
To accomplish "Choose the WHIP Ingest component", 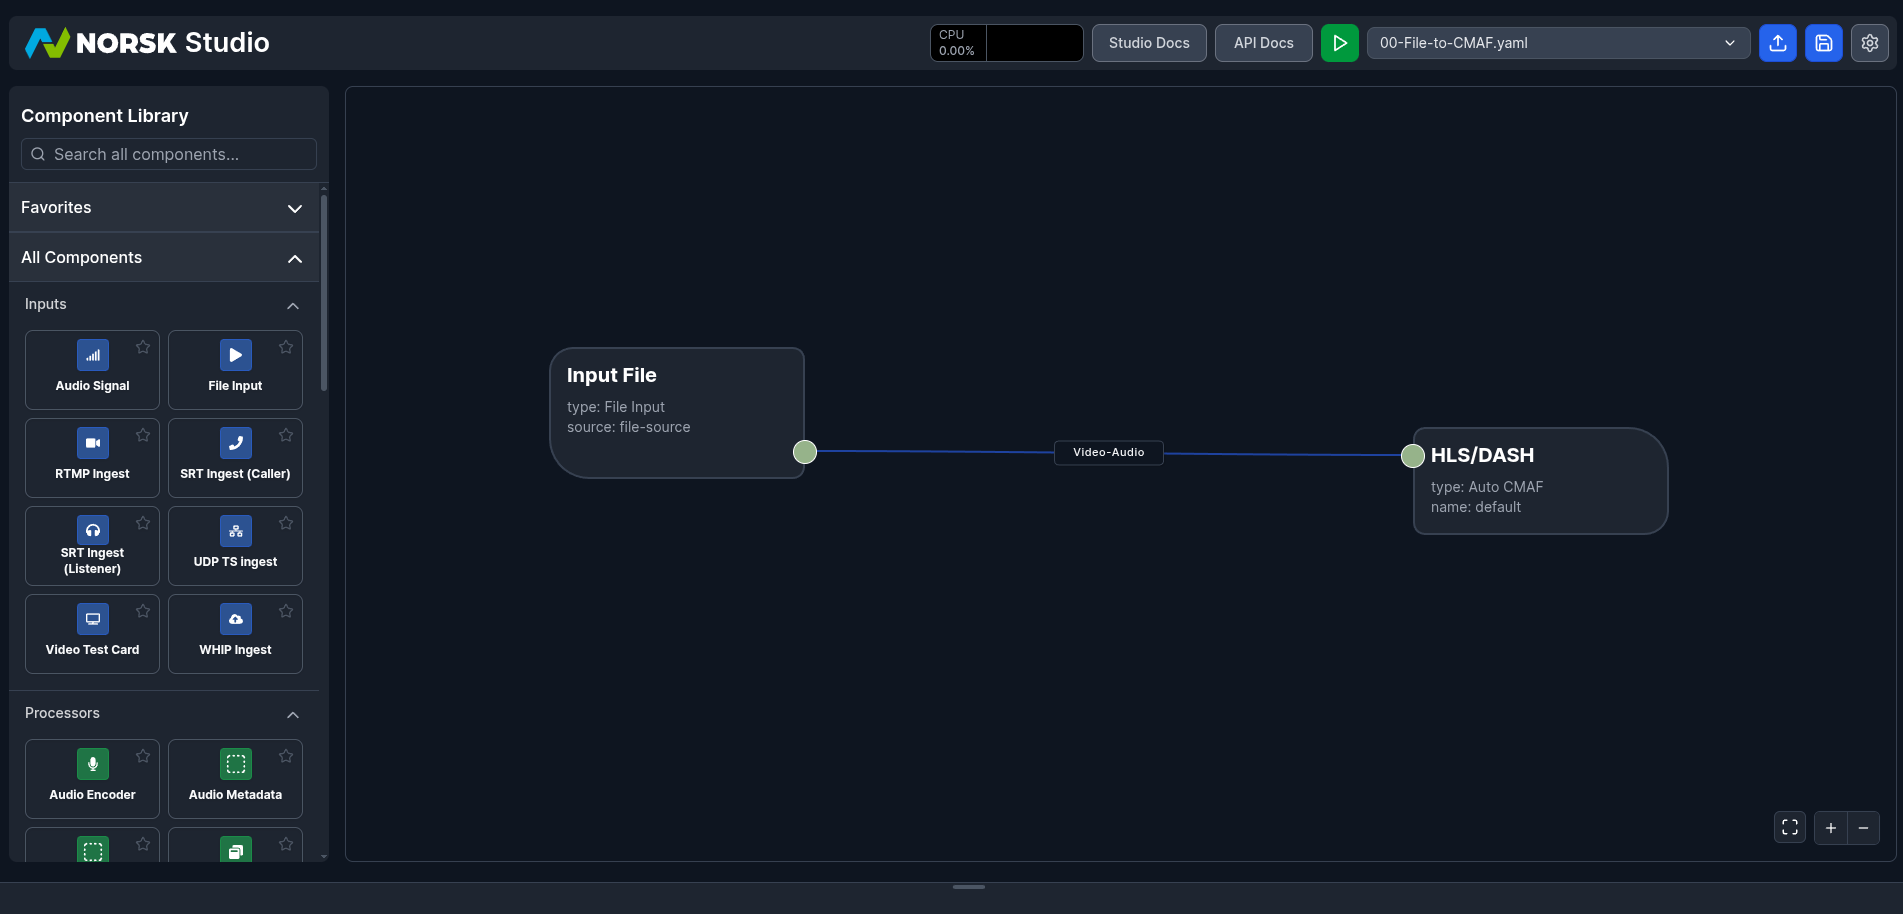I will [x=235, y=633].
